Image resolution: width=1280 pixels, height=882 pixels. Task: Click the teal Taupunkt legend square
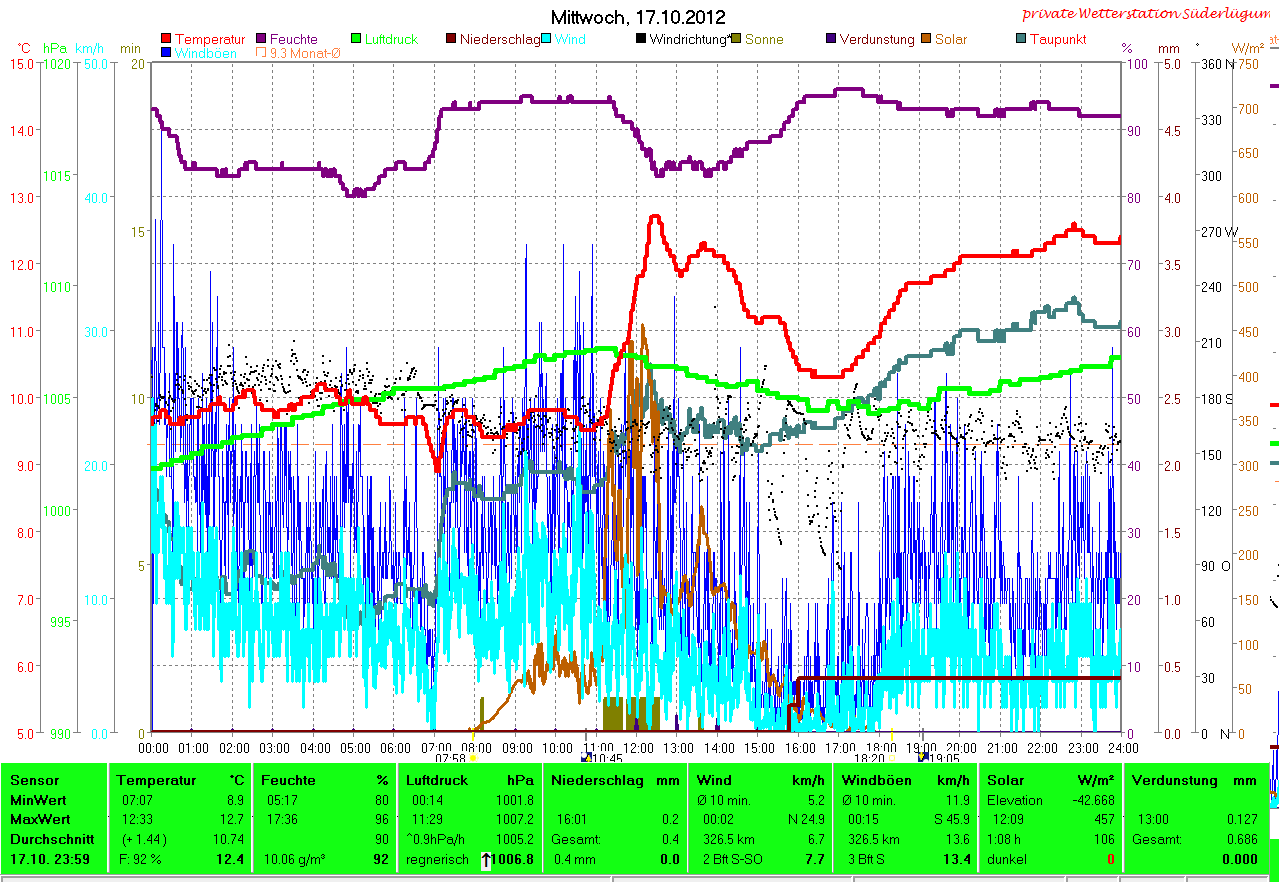pyautogui.click(x=1021, y=40)
